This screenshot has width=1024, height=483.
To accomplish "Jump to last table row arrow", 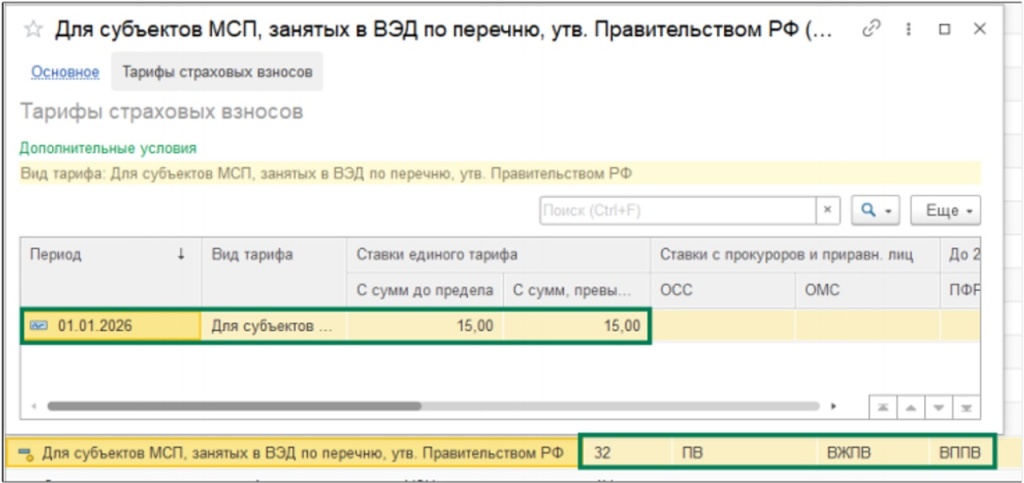I will 967,408.
